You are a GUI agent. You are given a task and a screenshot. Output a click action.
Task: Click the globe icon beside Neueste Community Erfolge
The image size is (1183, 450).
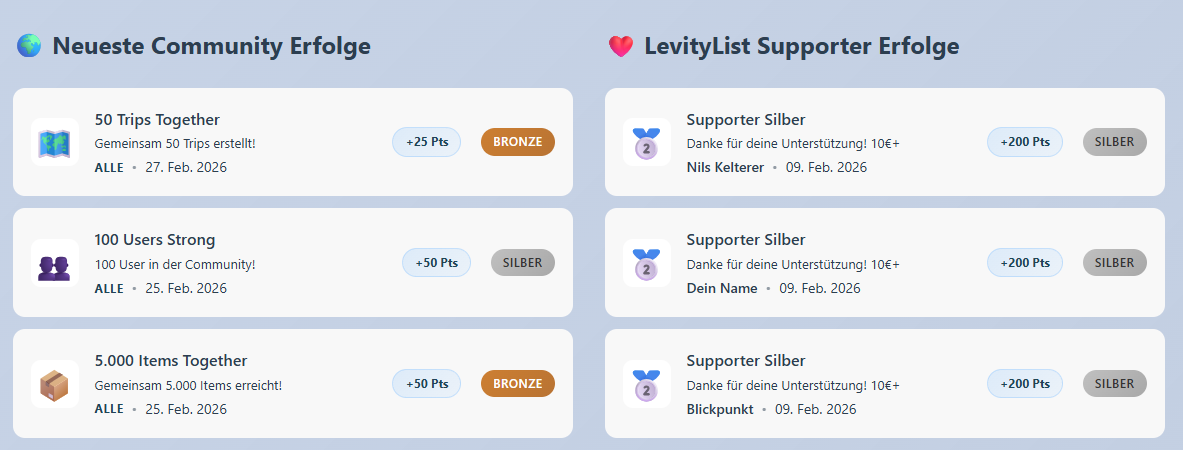pos(29,46)
